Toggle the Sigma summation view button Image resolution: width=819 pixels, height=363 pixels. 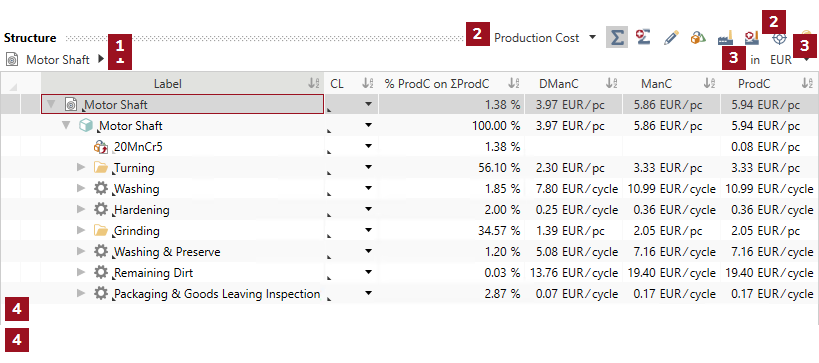(617, 38)
